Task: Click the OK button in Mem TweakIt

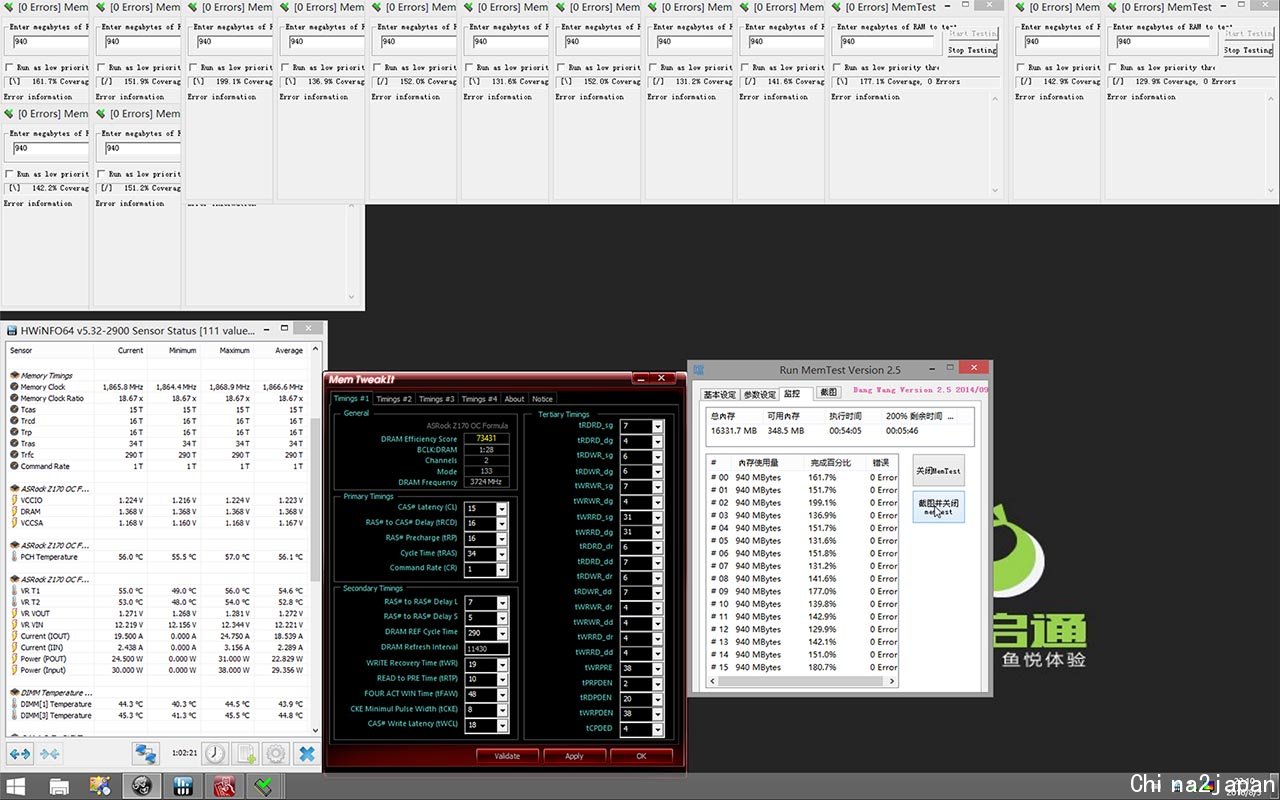Action: click(641, 756)
